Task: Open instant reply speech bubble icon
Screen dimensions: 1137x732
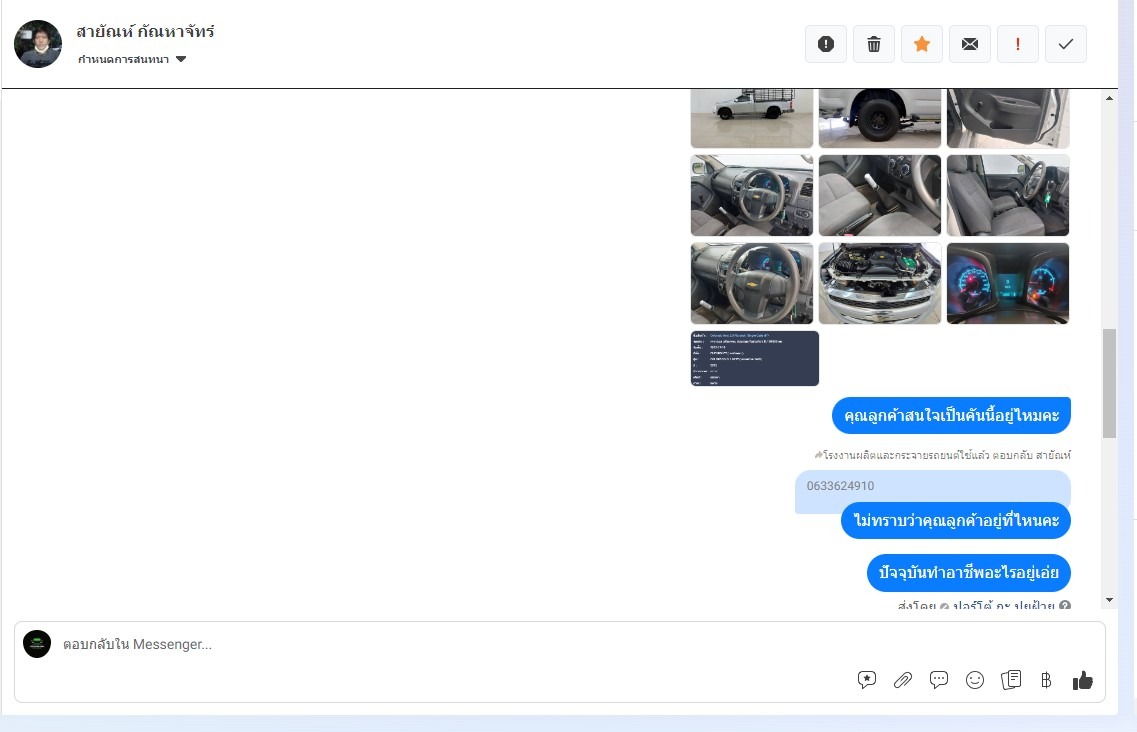Action: click(x=938, y=680)
